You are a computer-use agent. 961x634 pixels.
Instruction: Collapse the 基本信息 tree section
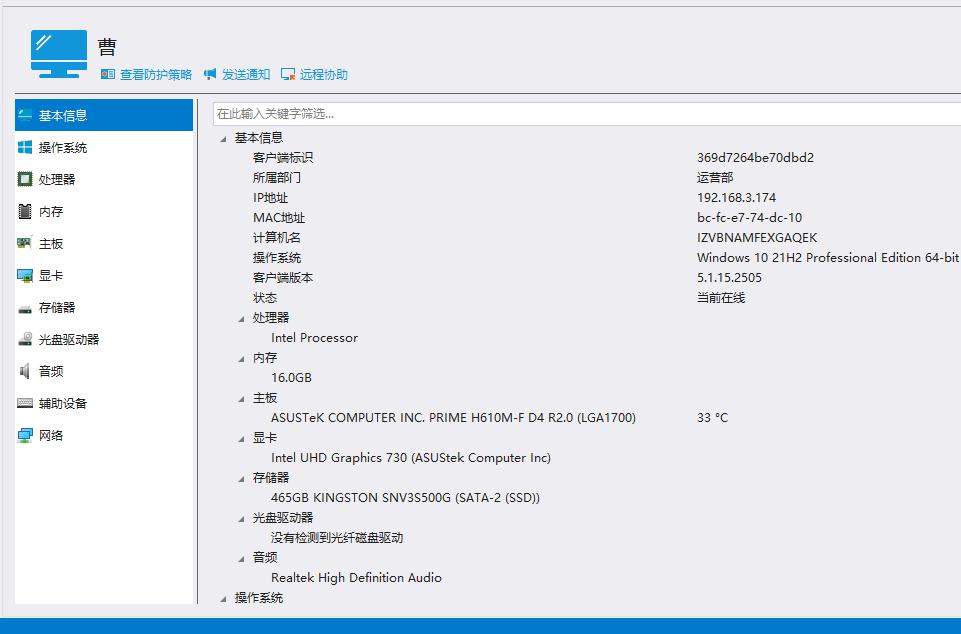(224, 139)
